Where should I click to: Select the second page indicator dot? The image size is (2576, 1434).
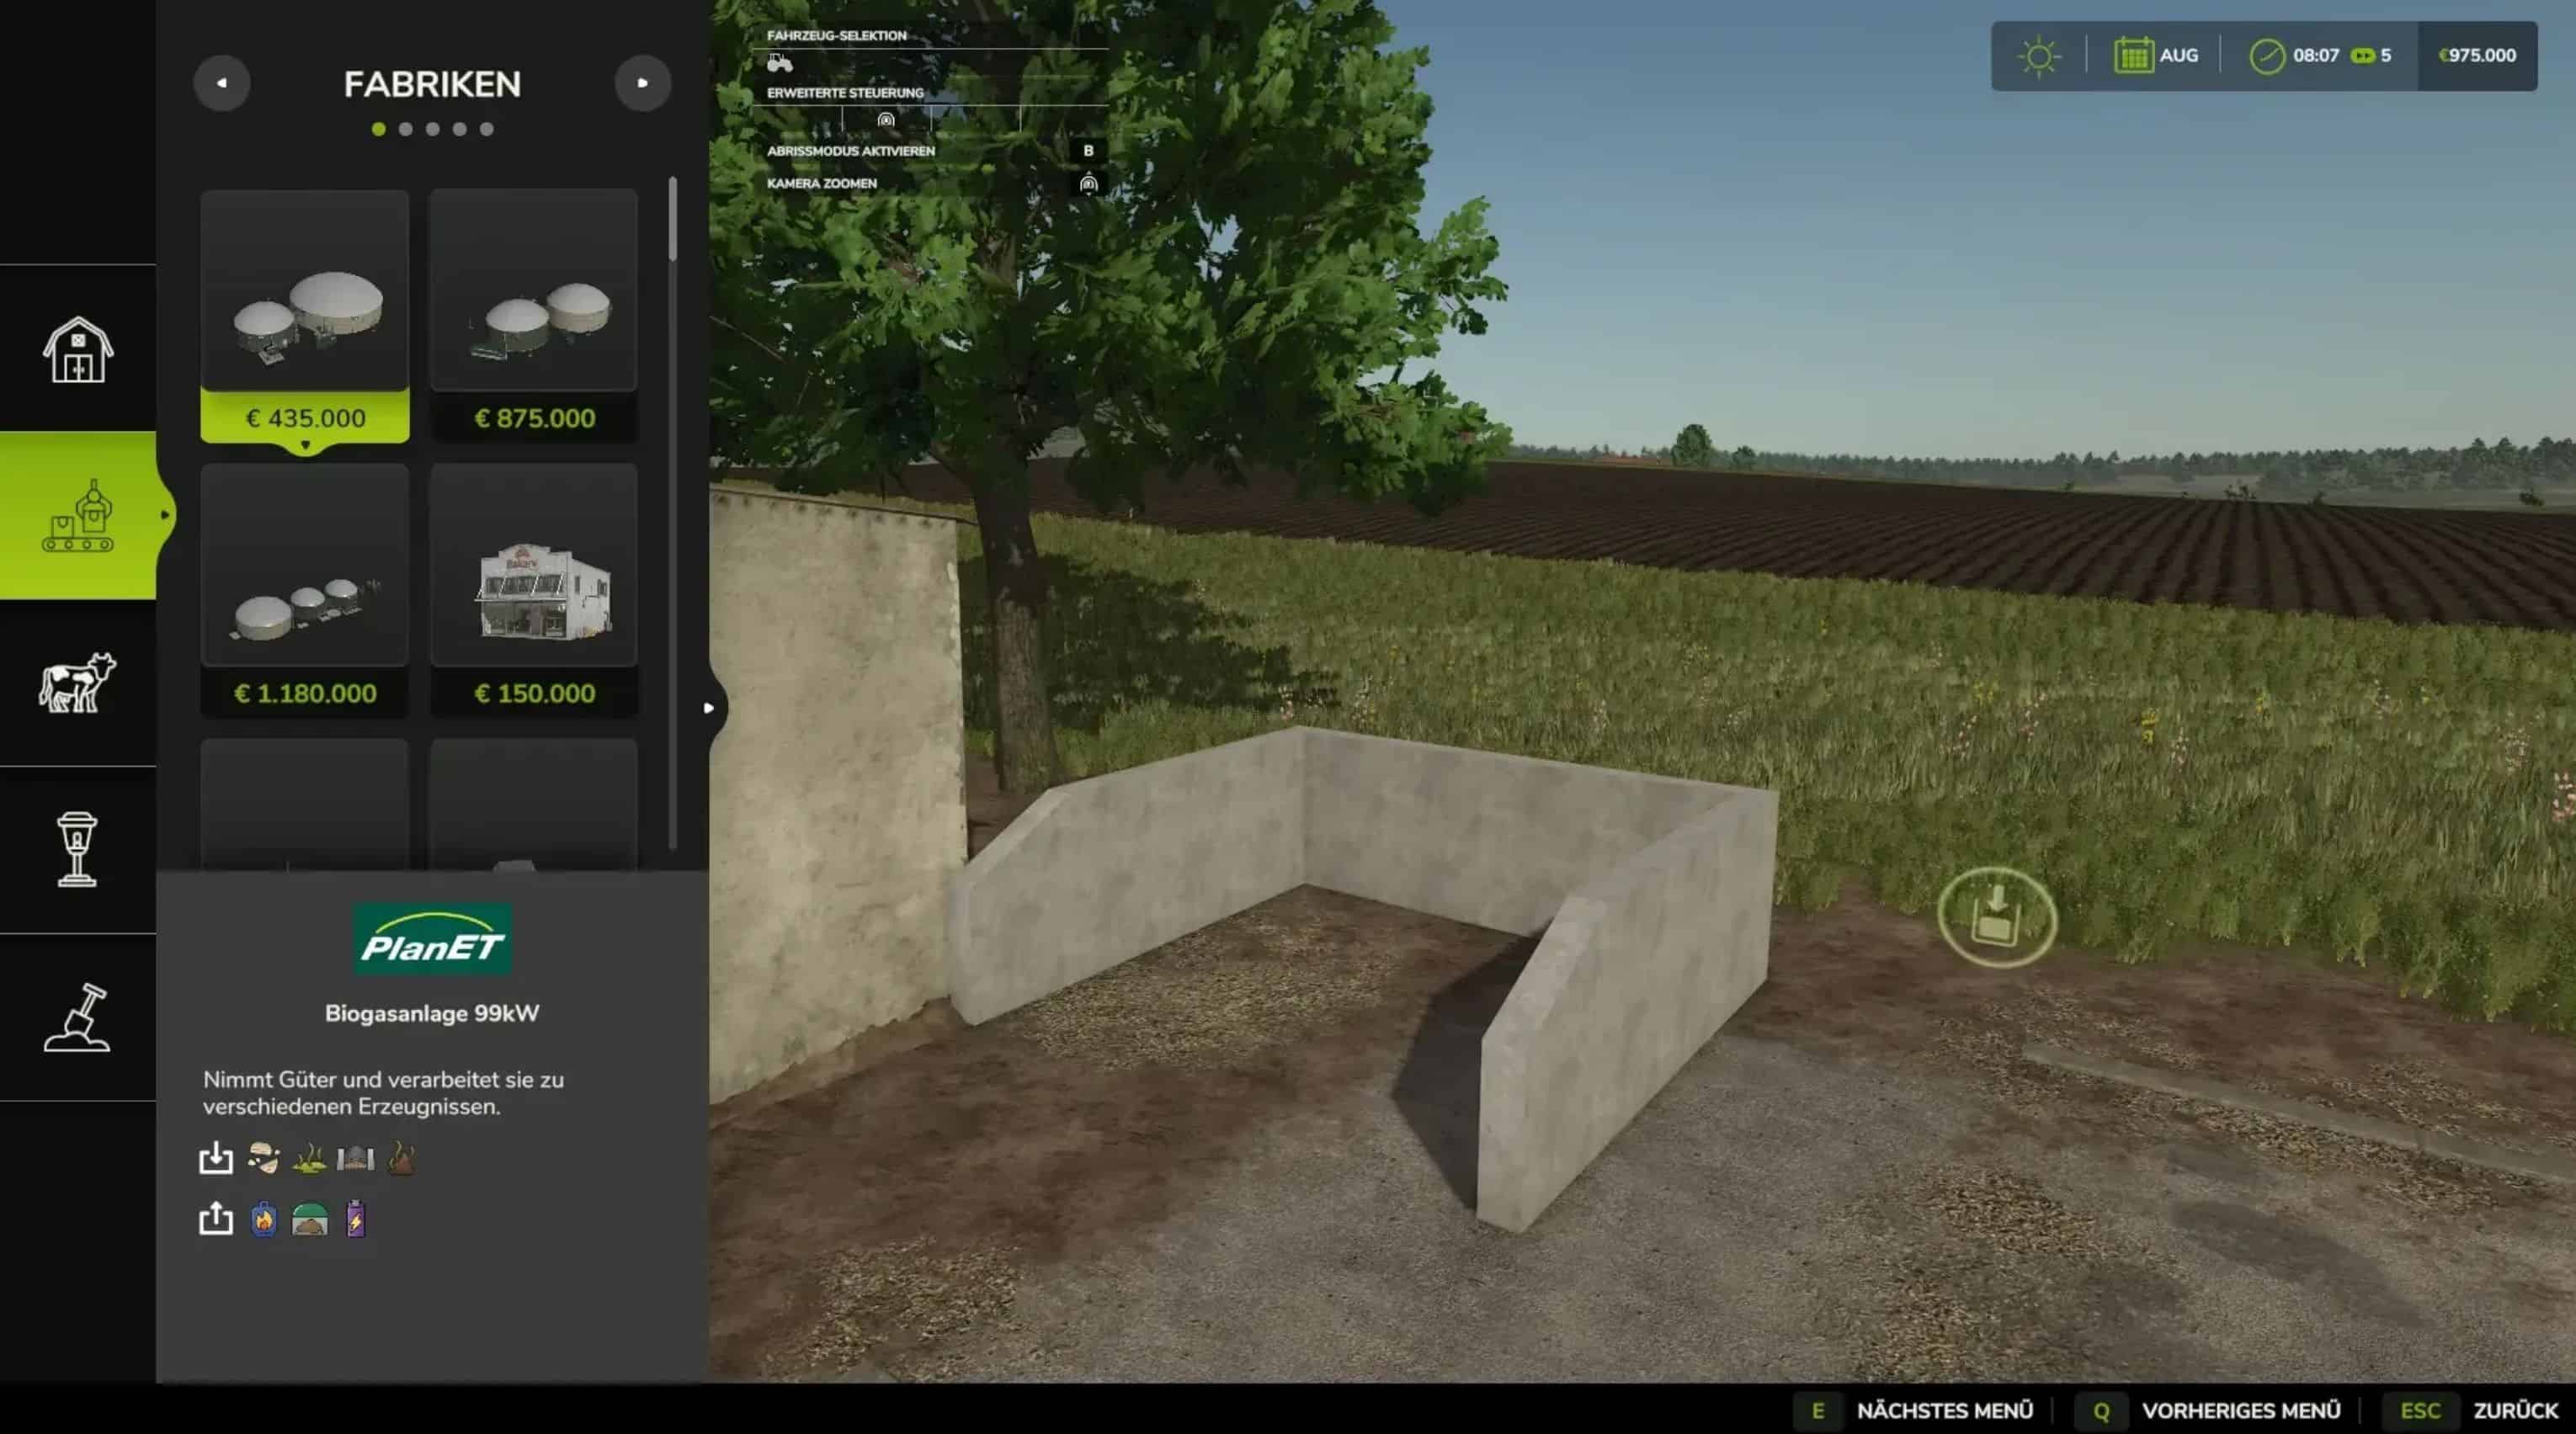(405, 129)
